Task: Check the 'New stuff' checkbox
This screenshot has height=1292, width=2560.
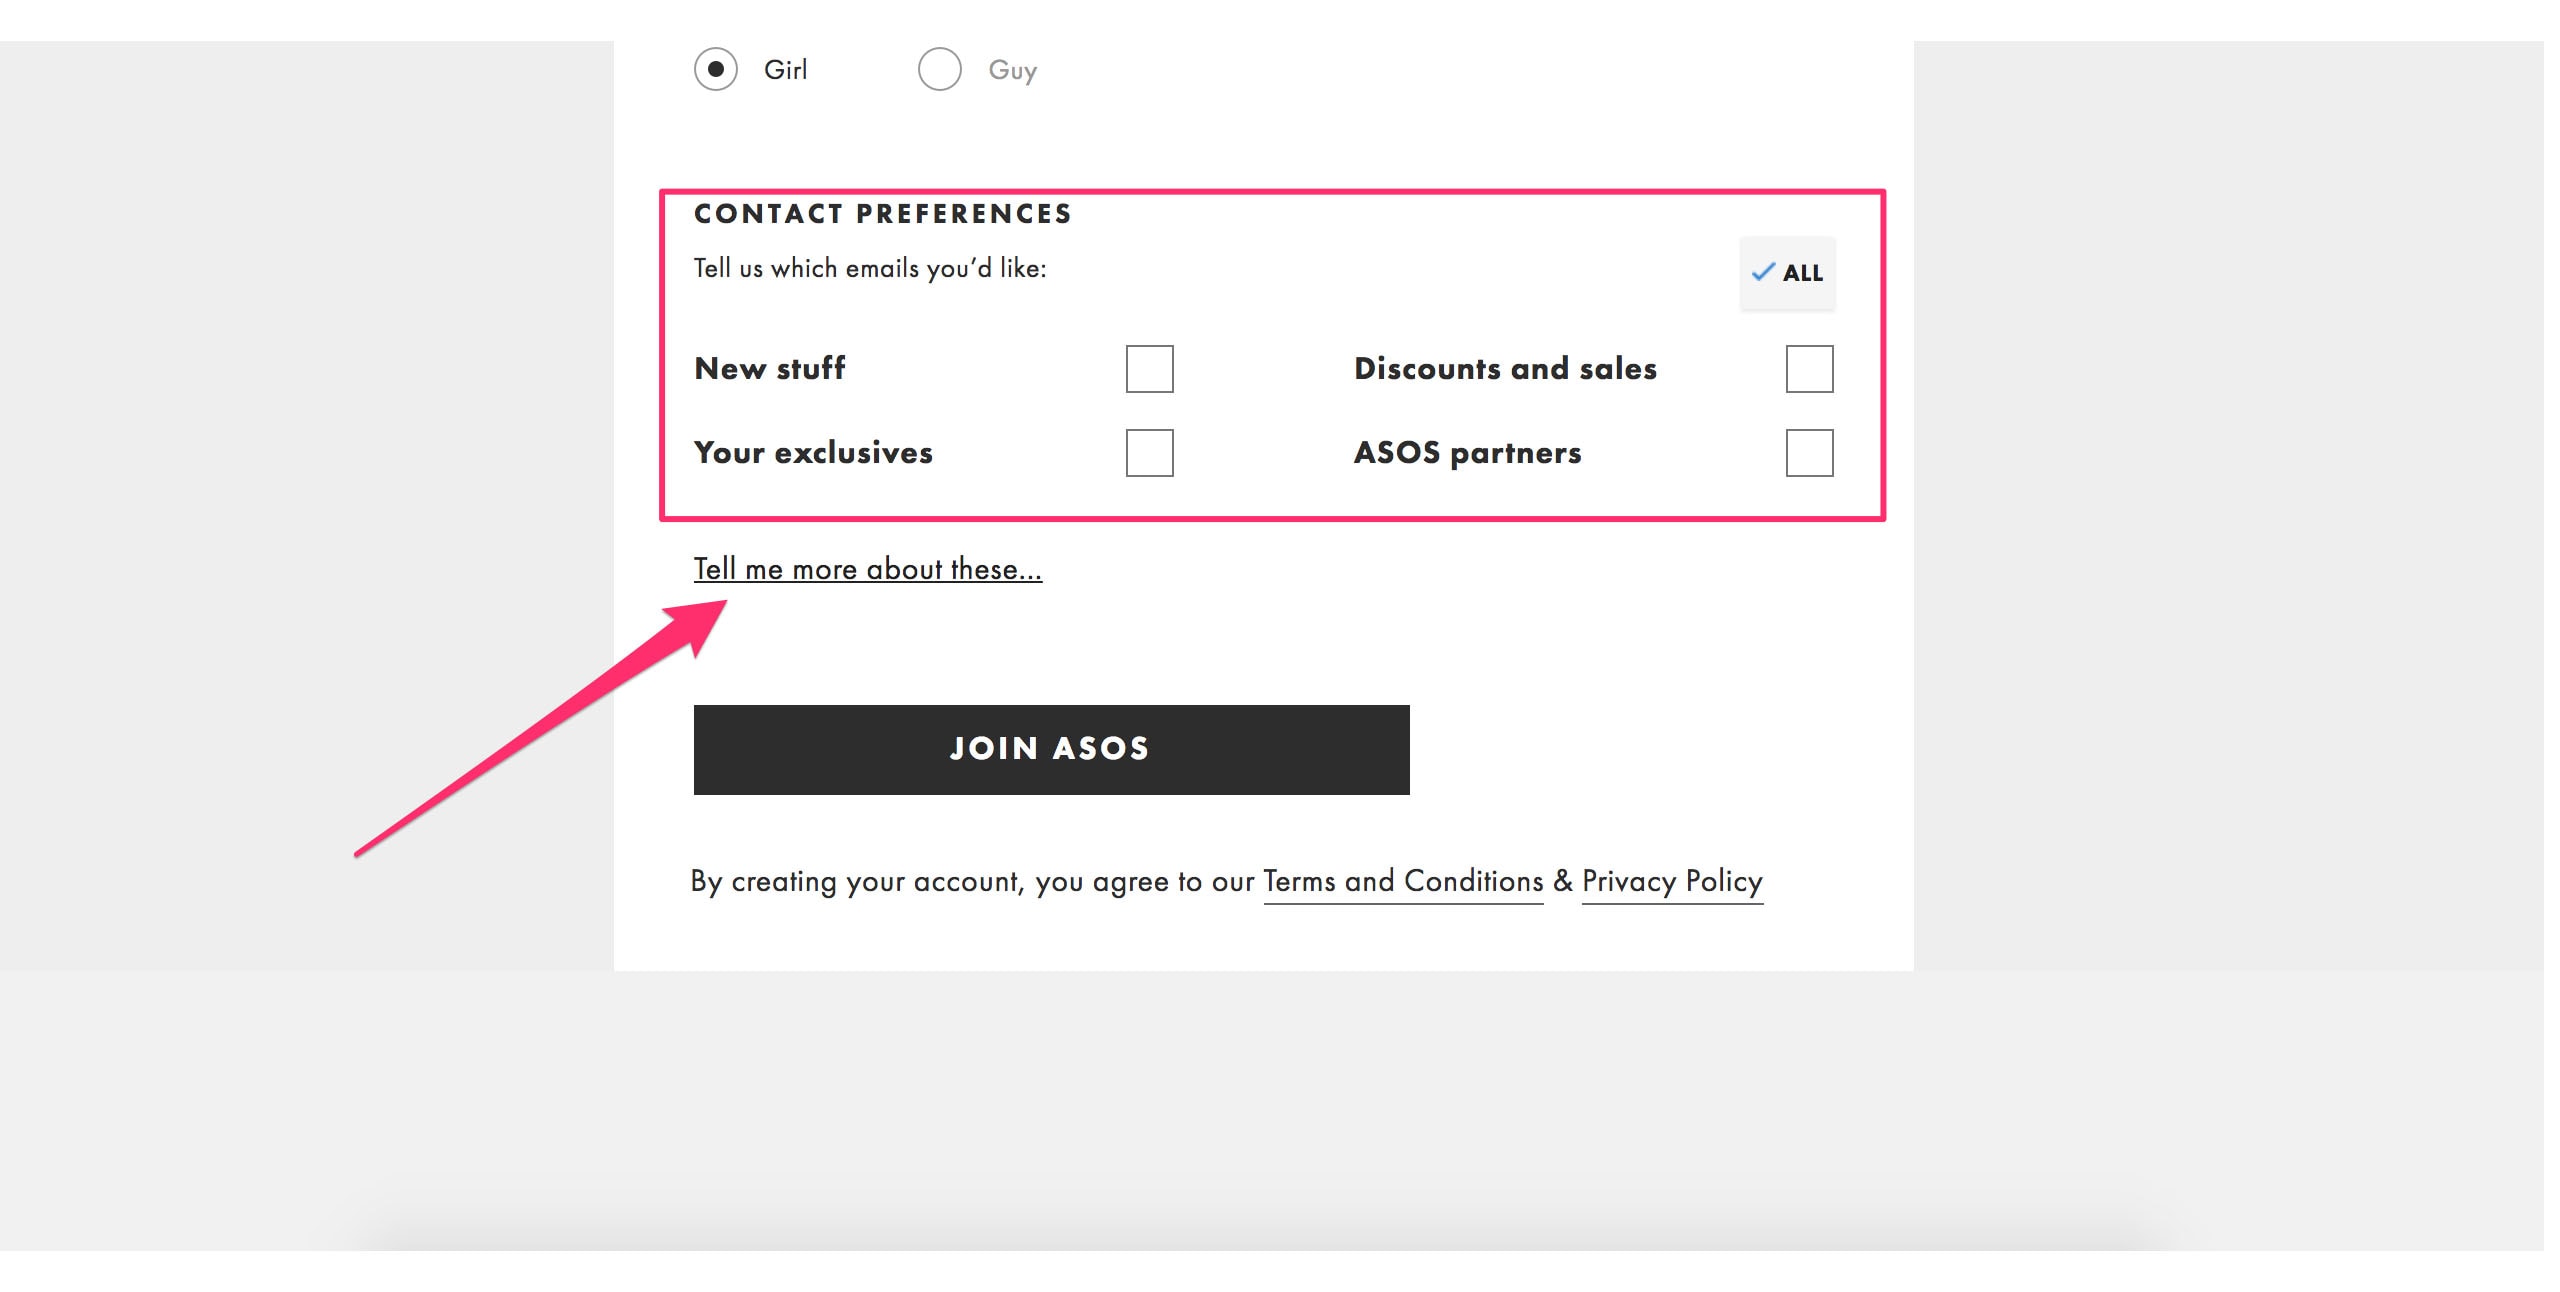Action: tap(1150, 367)
